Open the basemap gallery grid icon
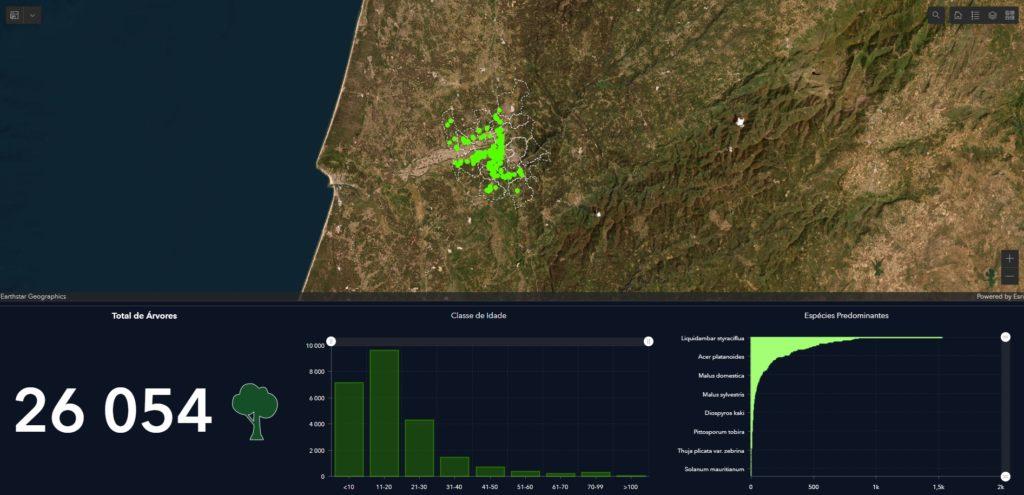The image size is (1024, 495). click(1010, 15)
